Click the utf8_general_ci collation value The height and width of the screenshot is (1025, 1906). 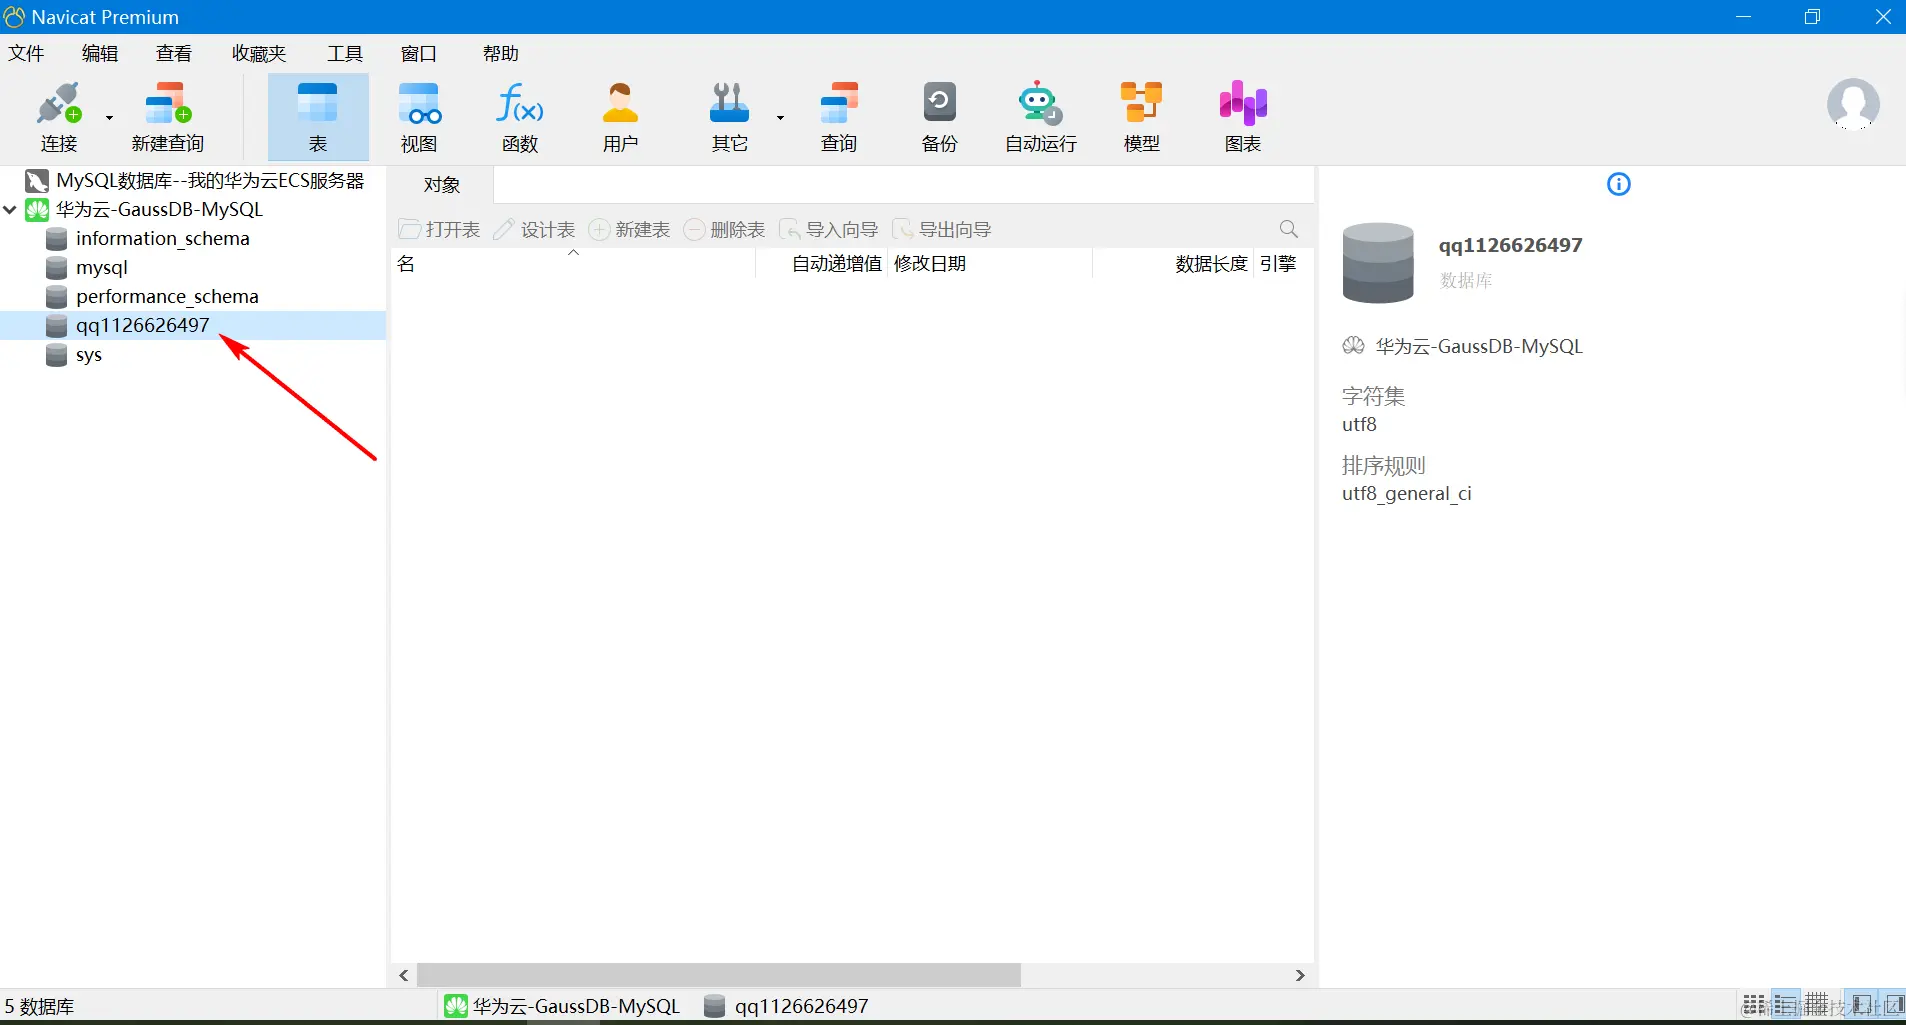click(x=1406, y=494)
